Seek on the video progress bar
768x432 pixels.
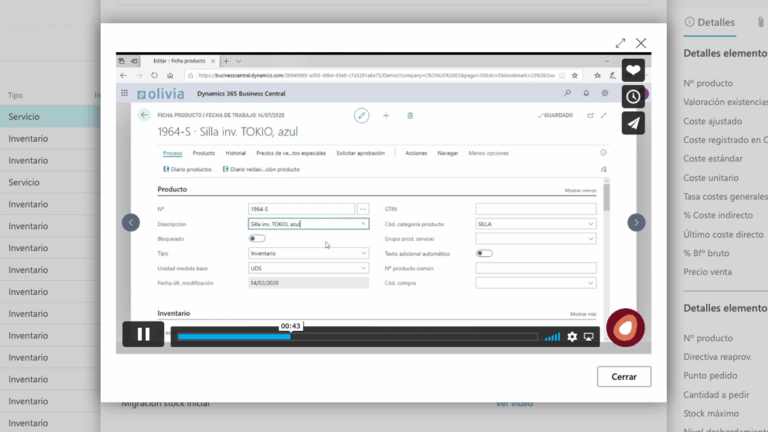pos(358,336)
